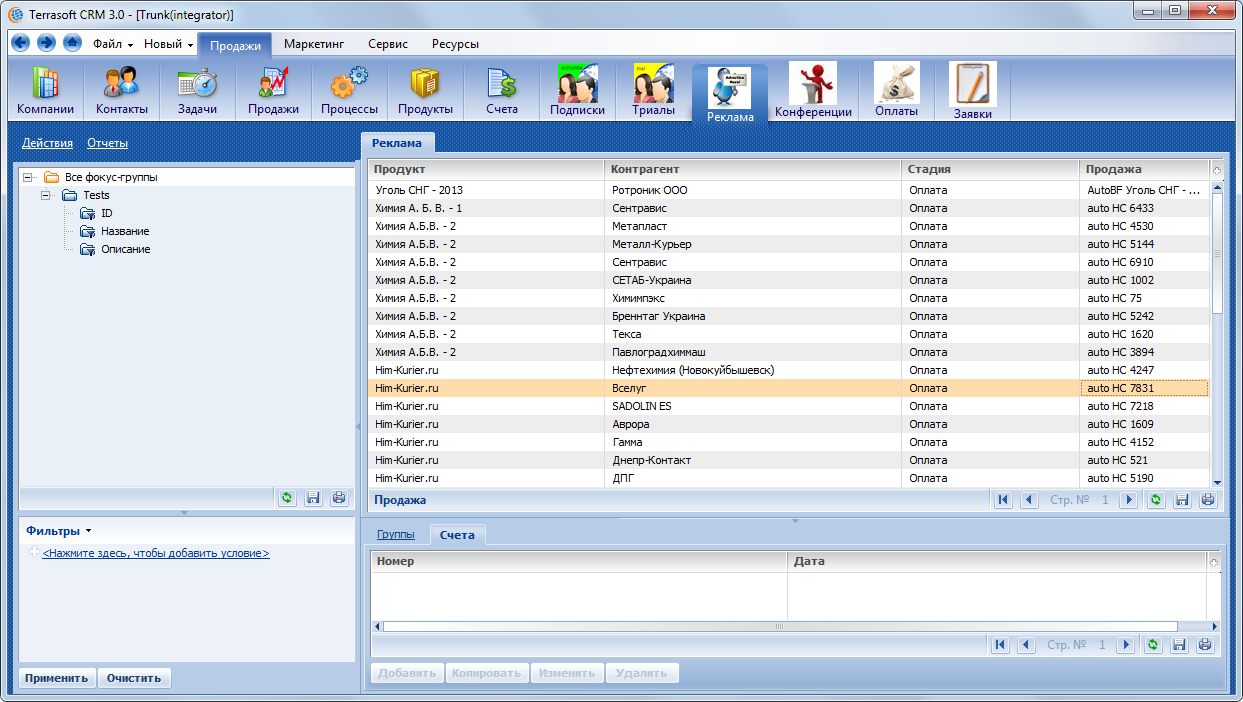Switch to the Продажи menu tab
Viewport: 1243px width, 702px height.
[235, 45]
